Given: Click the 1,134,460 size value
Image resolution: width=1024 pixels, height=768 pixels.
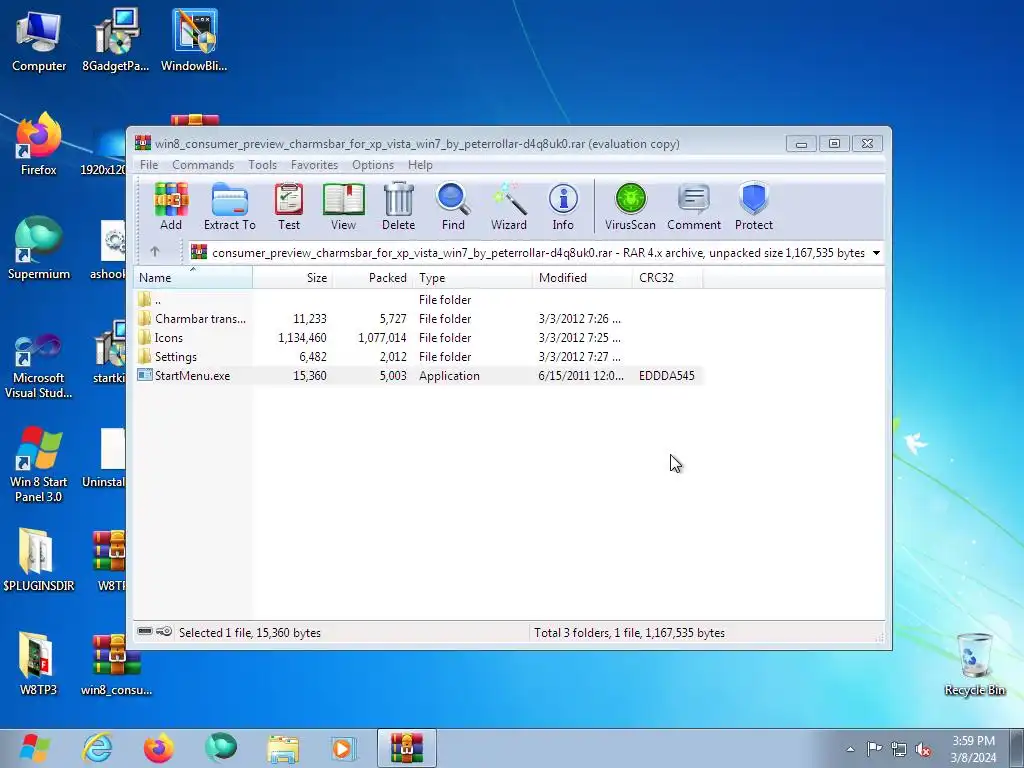Looking at the screenshot, I should point(302,338).
